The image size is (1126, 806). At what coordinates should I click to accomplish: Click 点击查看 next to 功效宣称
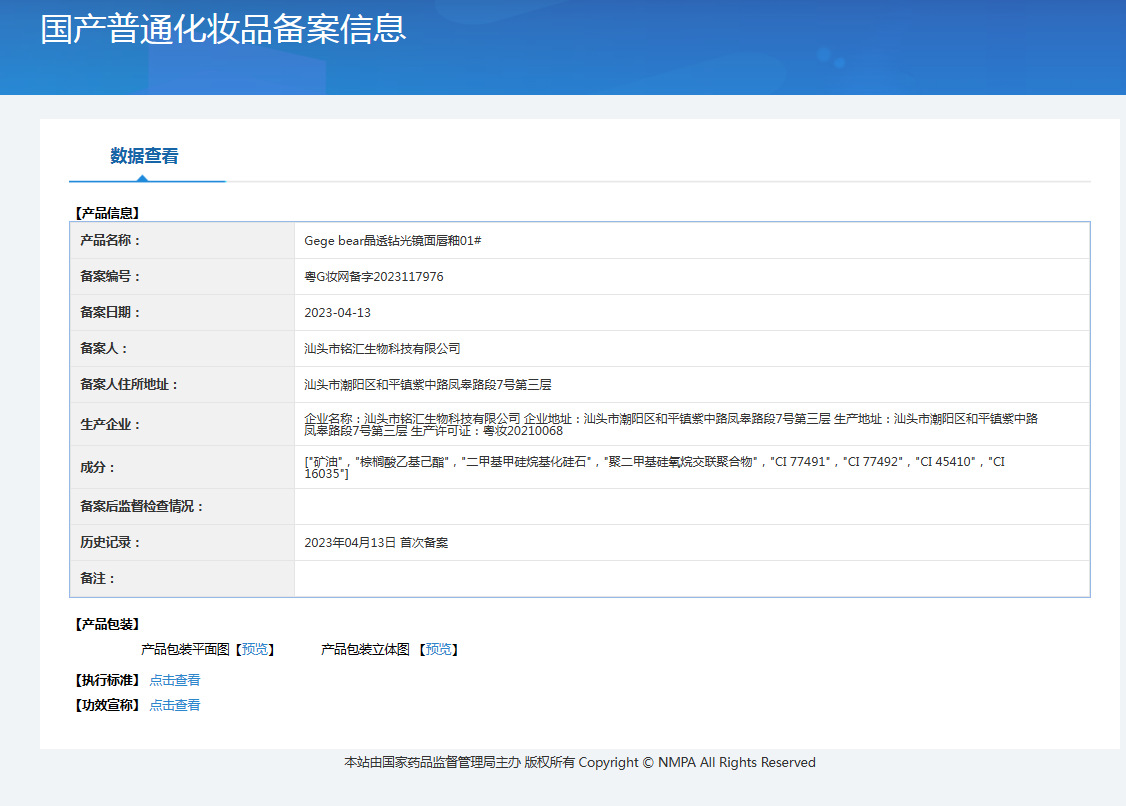tap(175, 705)
